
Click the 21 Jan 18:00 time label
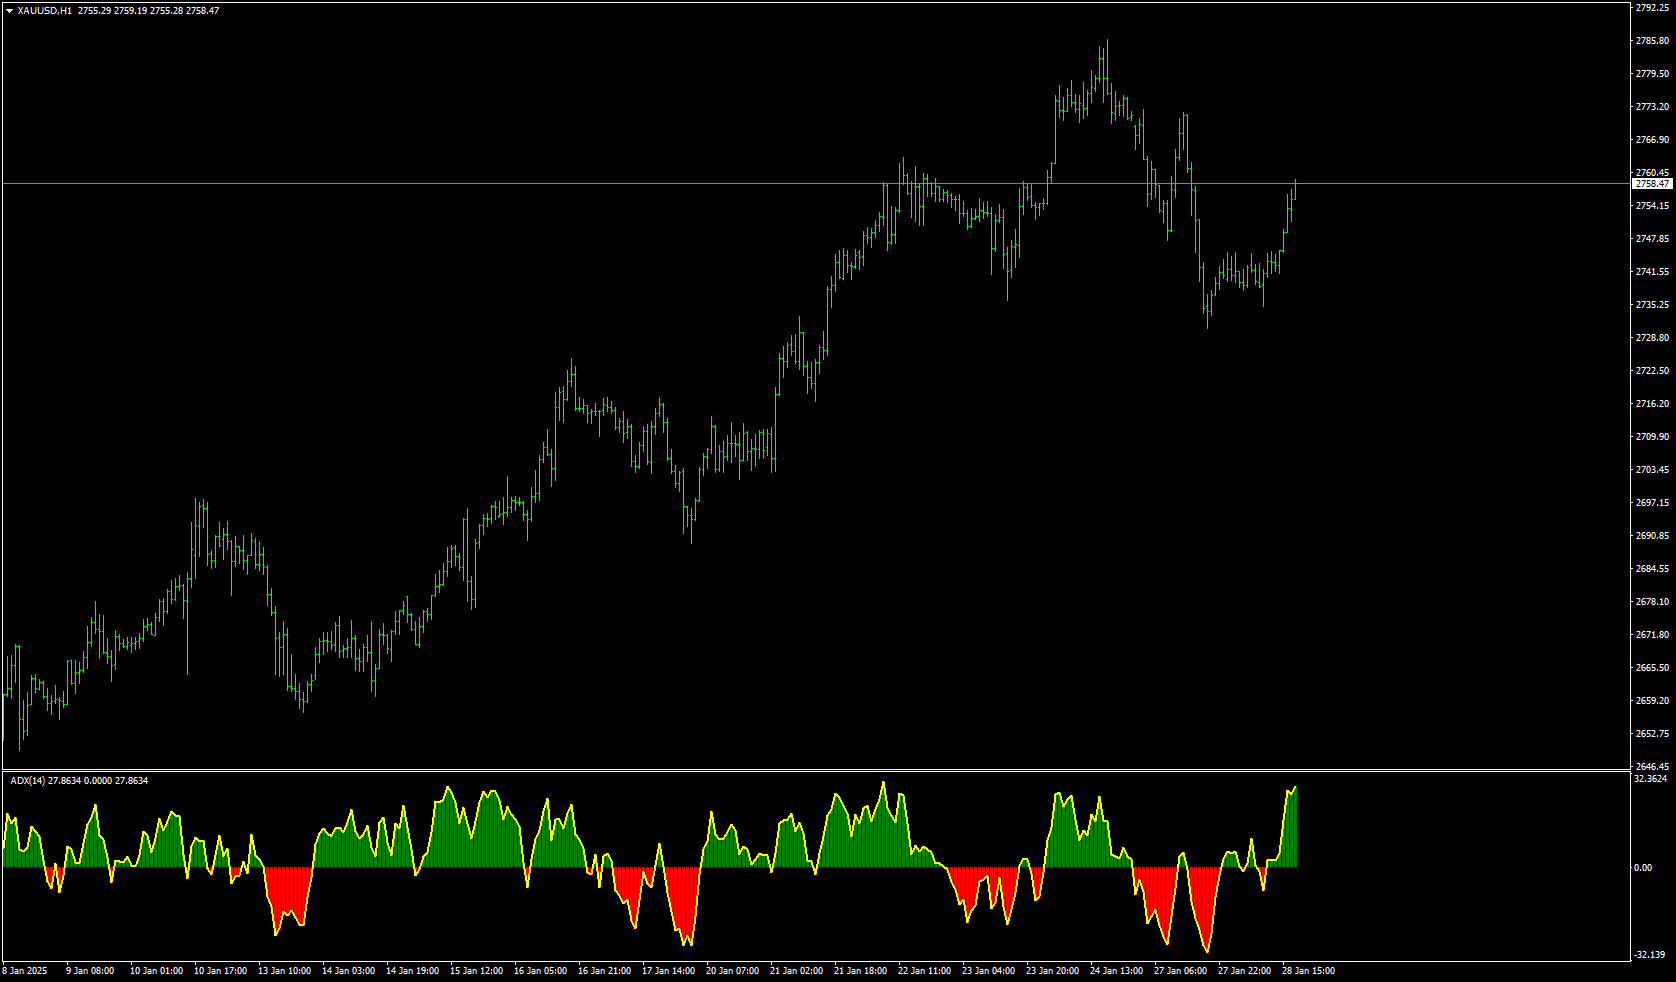[860, 970]
